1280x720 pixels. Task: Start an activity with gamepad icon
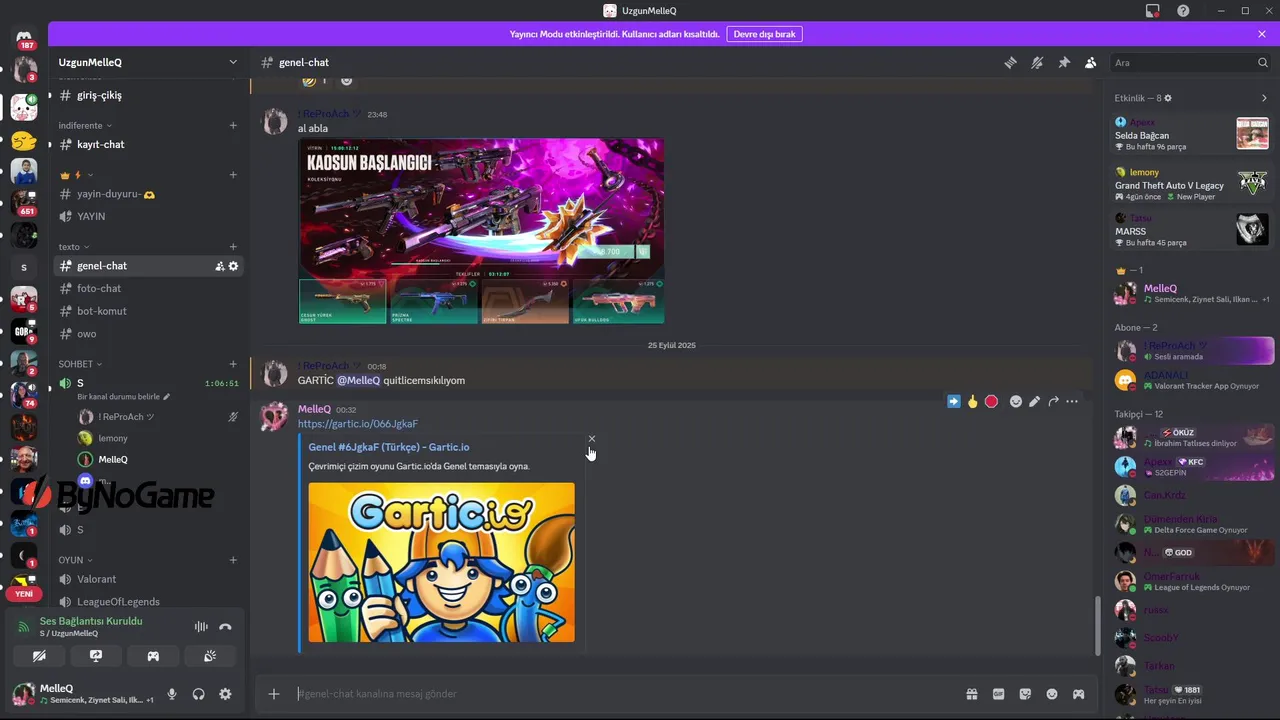[x=153, y=656]
